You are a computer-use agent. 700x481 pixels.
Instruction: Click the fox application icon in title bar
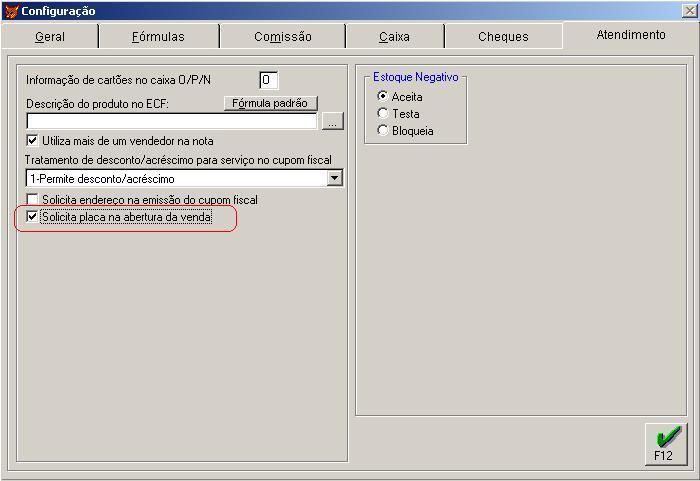point(11,11)
